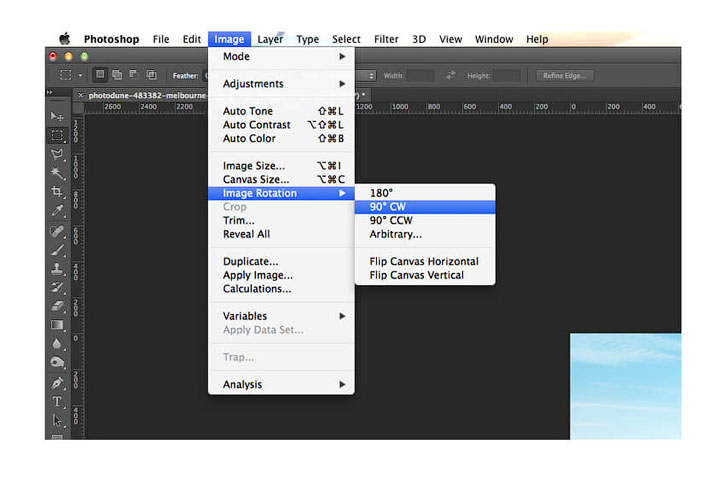This screenshot has height=479, width=725.
Task: Open the Help menu
Action: (x=537, y=39)
